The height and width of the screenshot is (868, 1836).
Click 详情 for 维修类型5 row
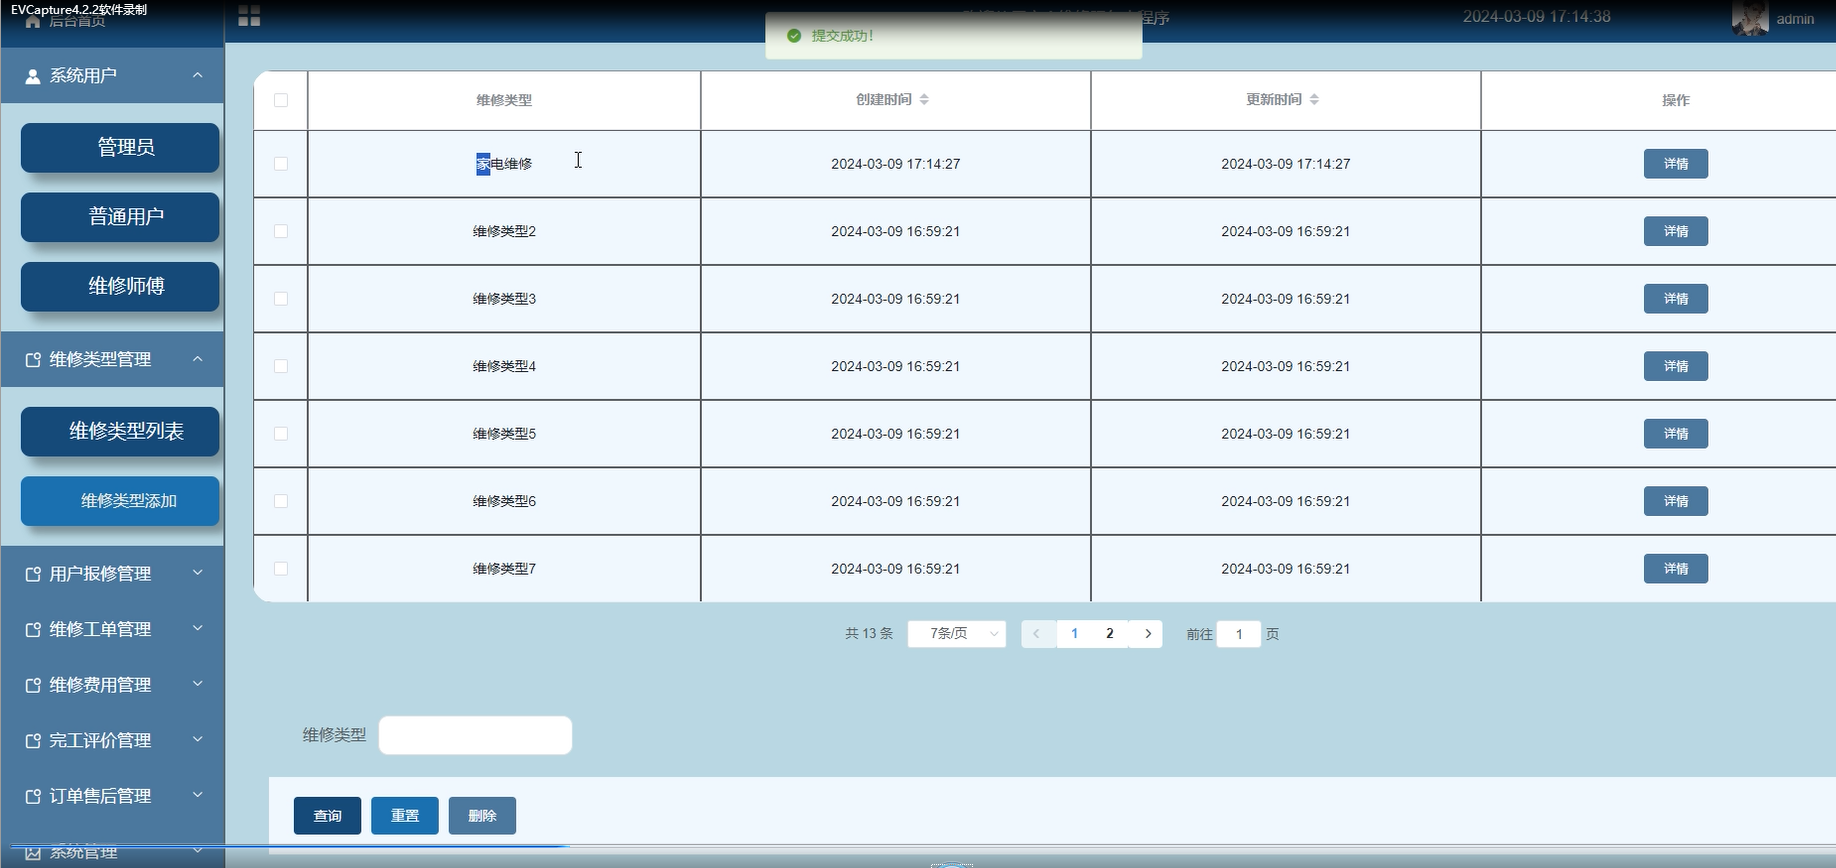coord(1676,434)
